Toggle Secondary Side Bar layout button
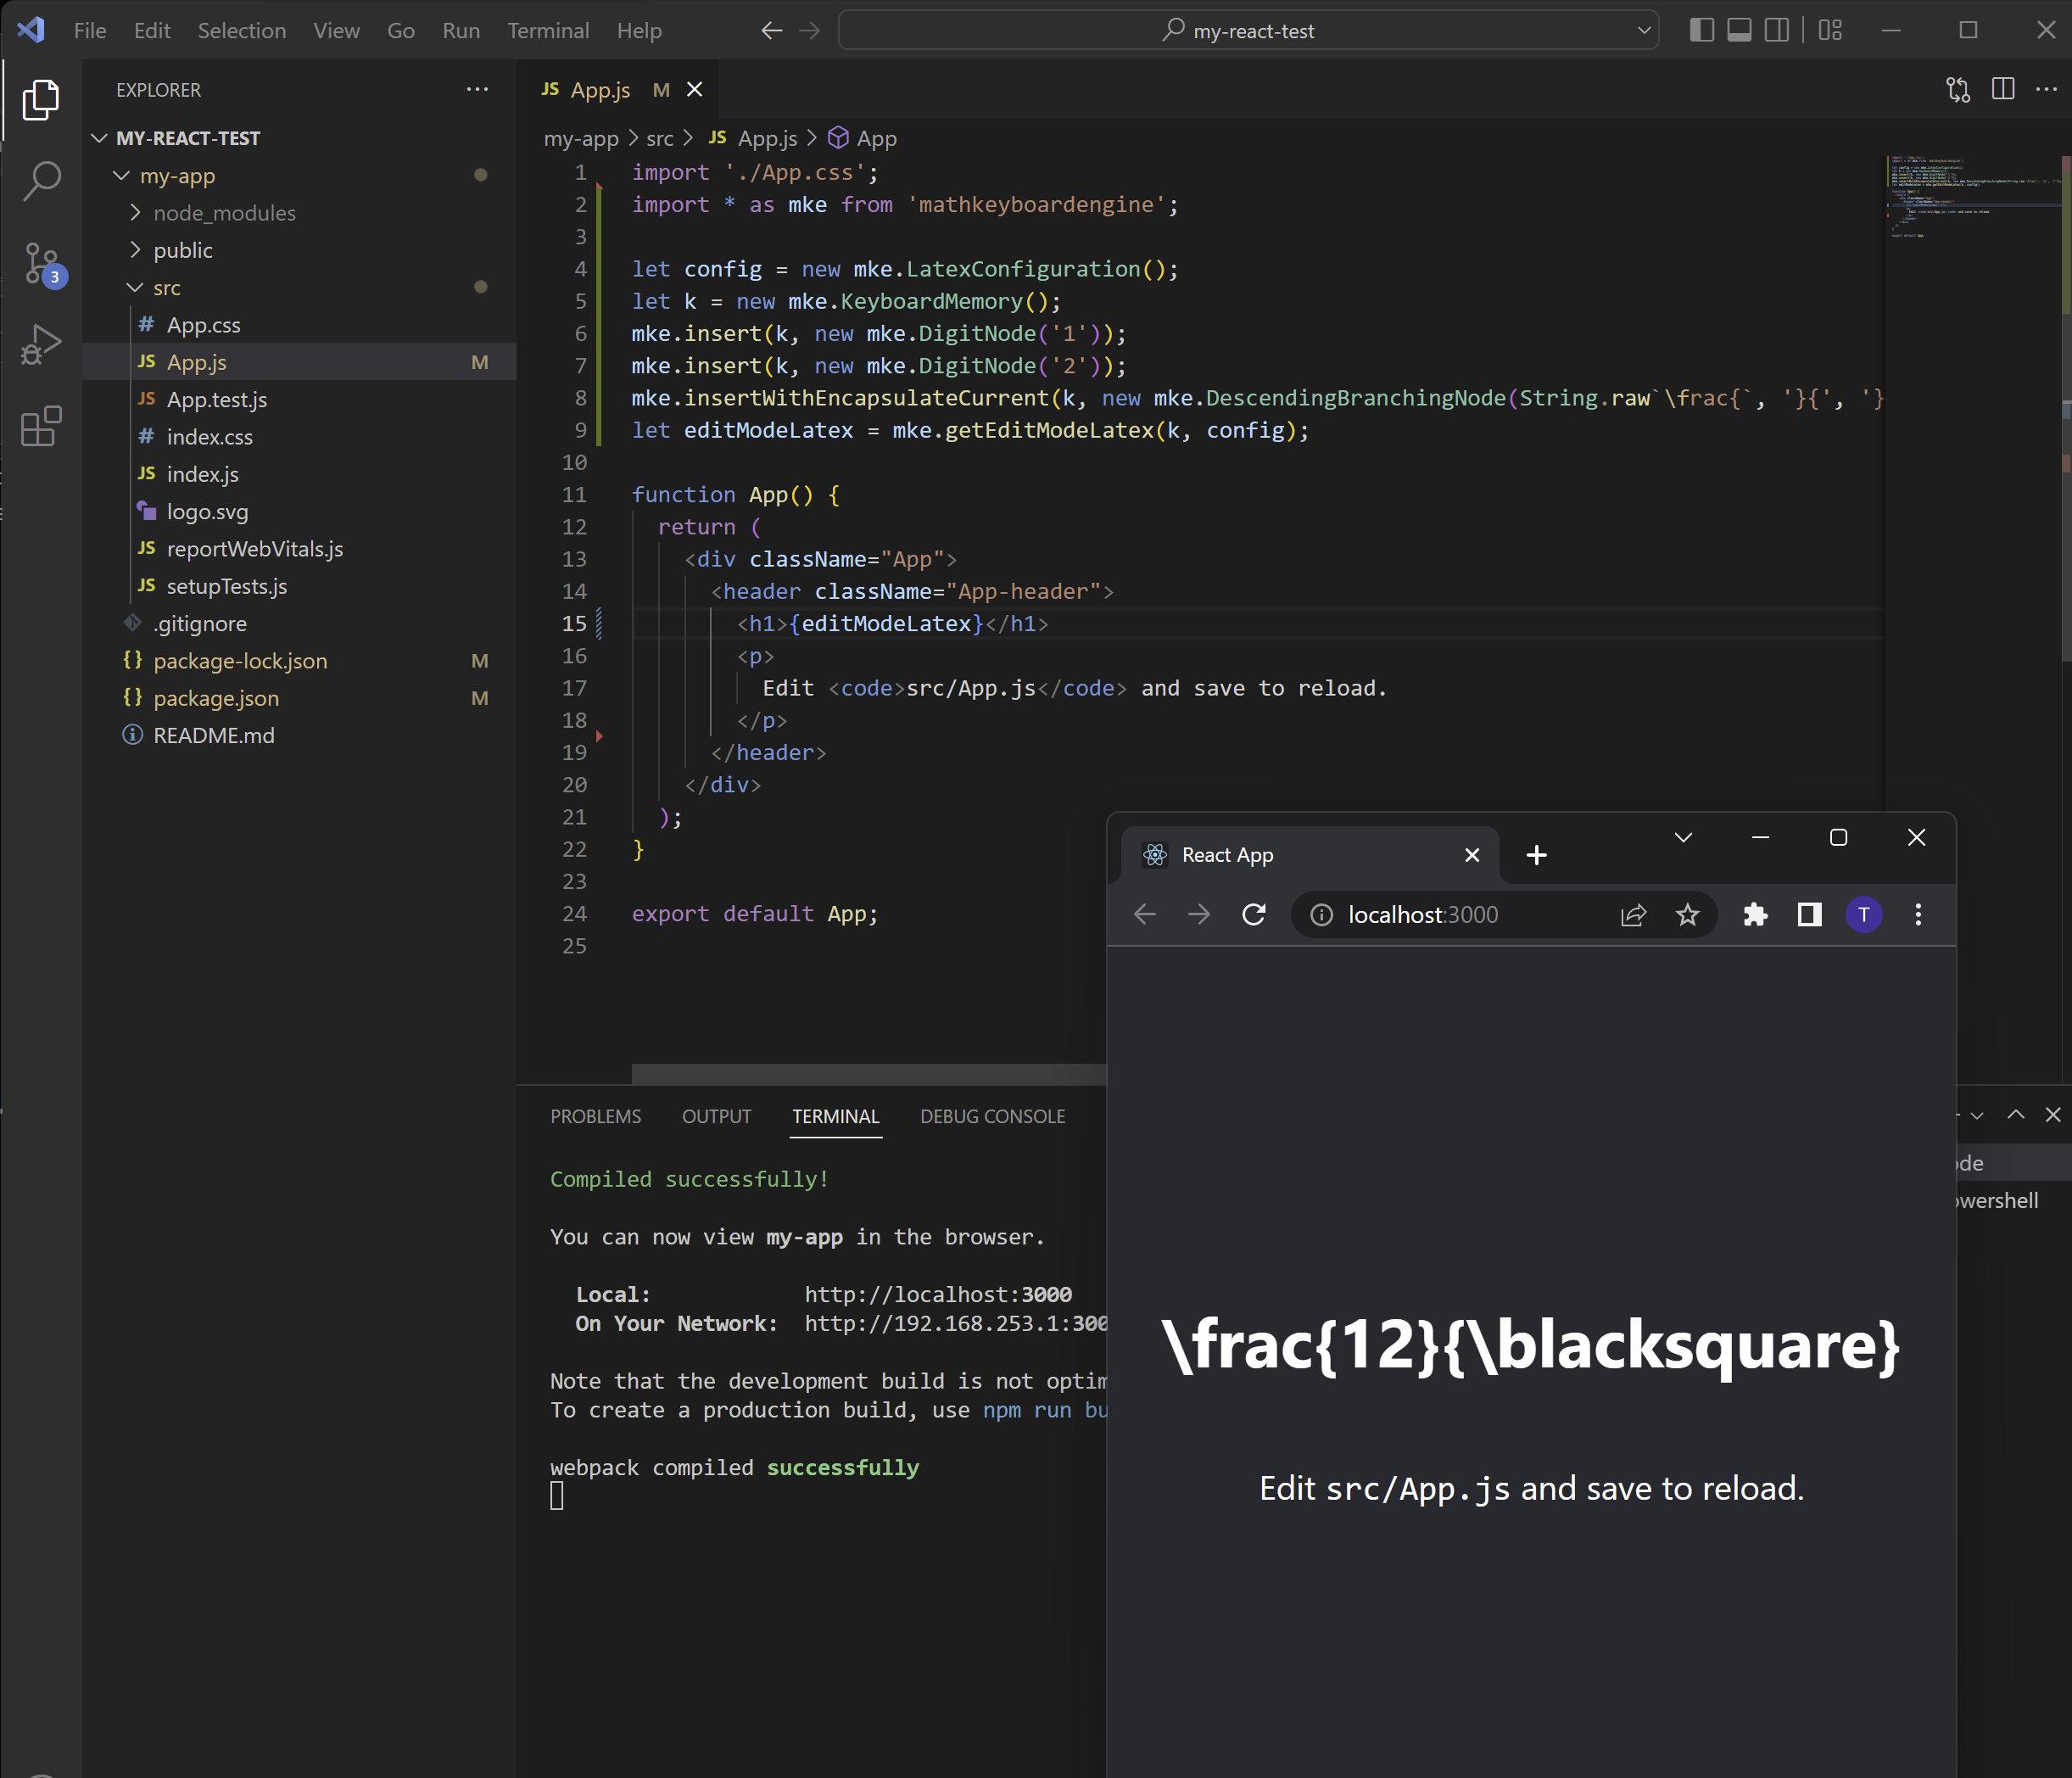This screenshot has width=2072, height=1778. (1777, 30)
